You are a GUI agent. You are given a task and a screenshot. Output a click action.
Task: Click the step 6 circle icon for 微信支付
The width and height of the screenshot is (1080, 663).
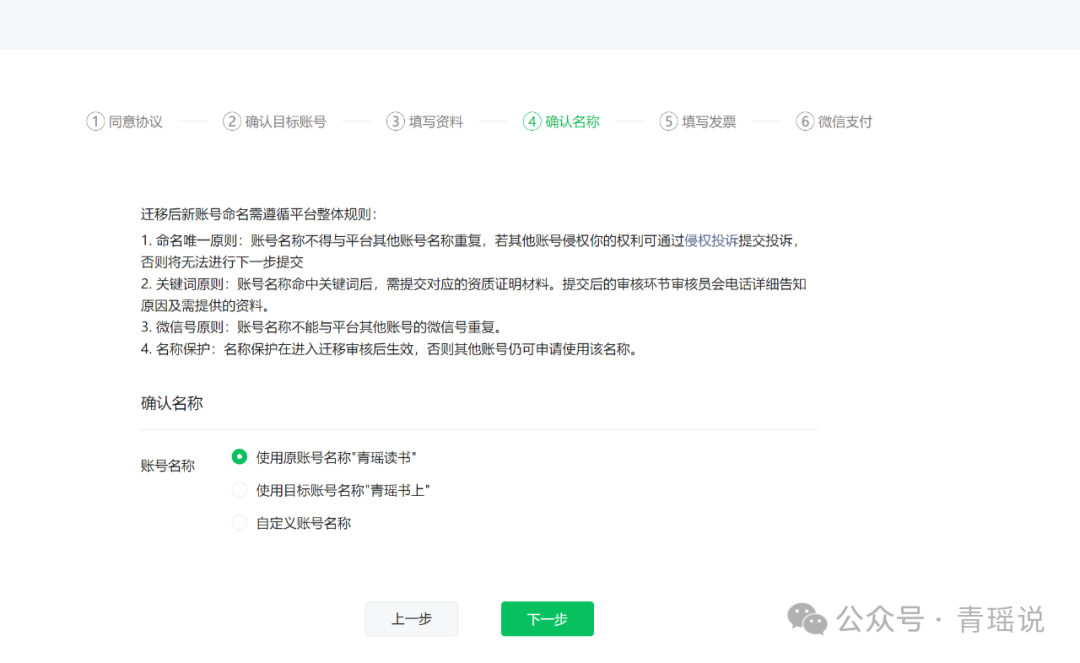click(804, 121)
